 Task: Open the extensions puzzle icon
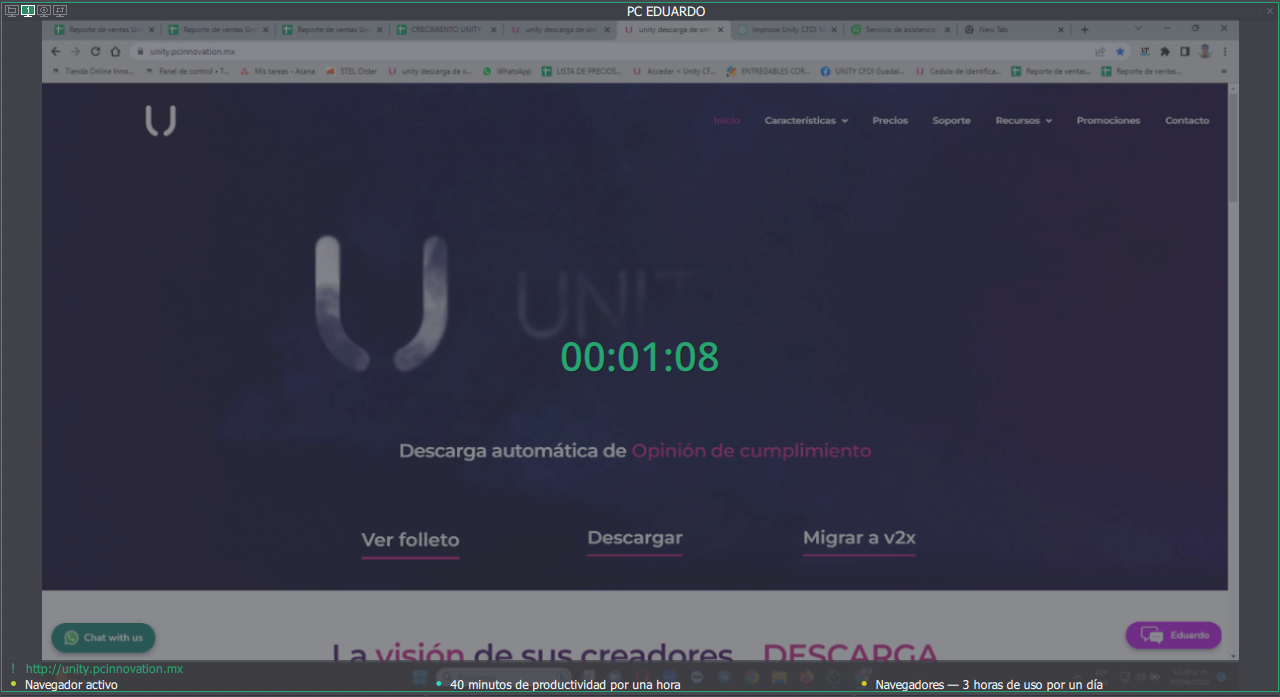point(1165,51)
